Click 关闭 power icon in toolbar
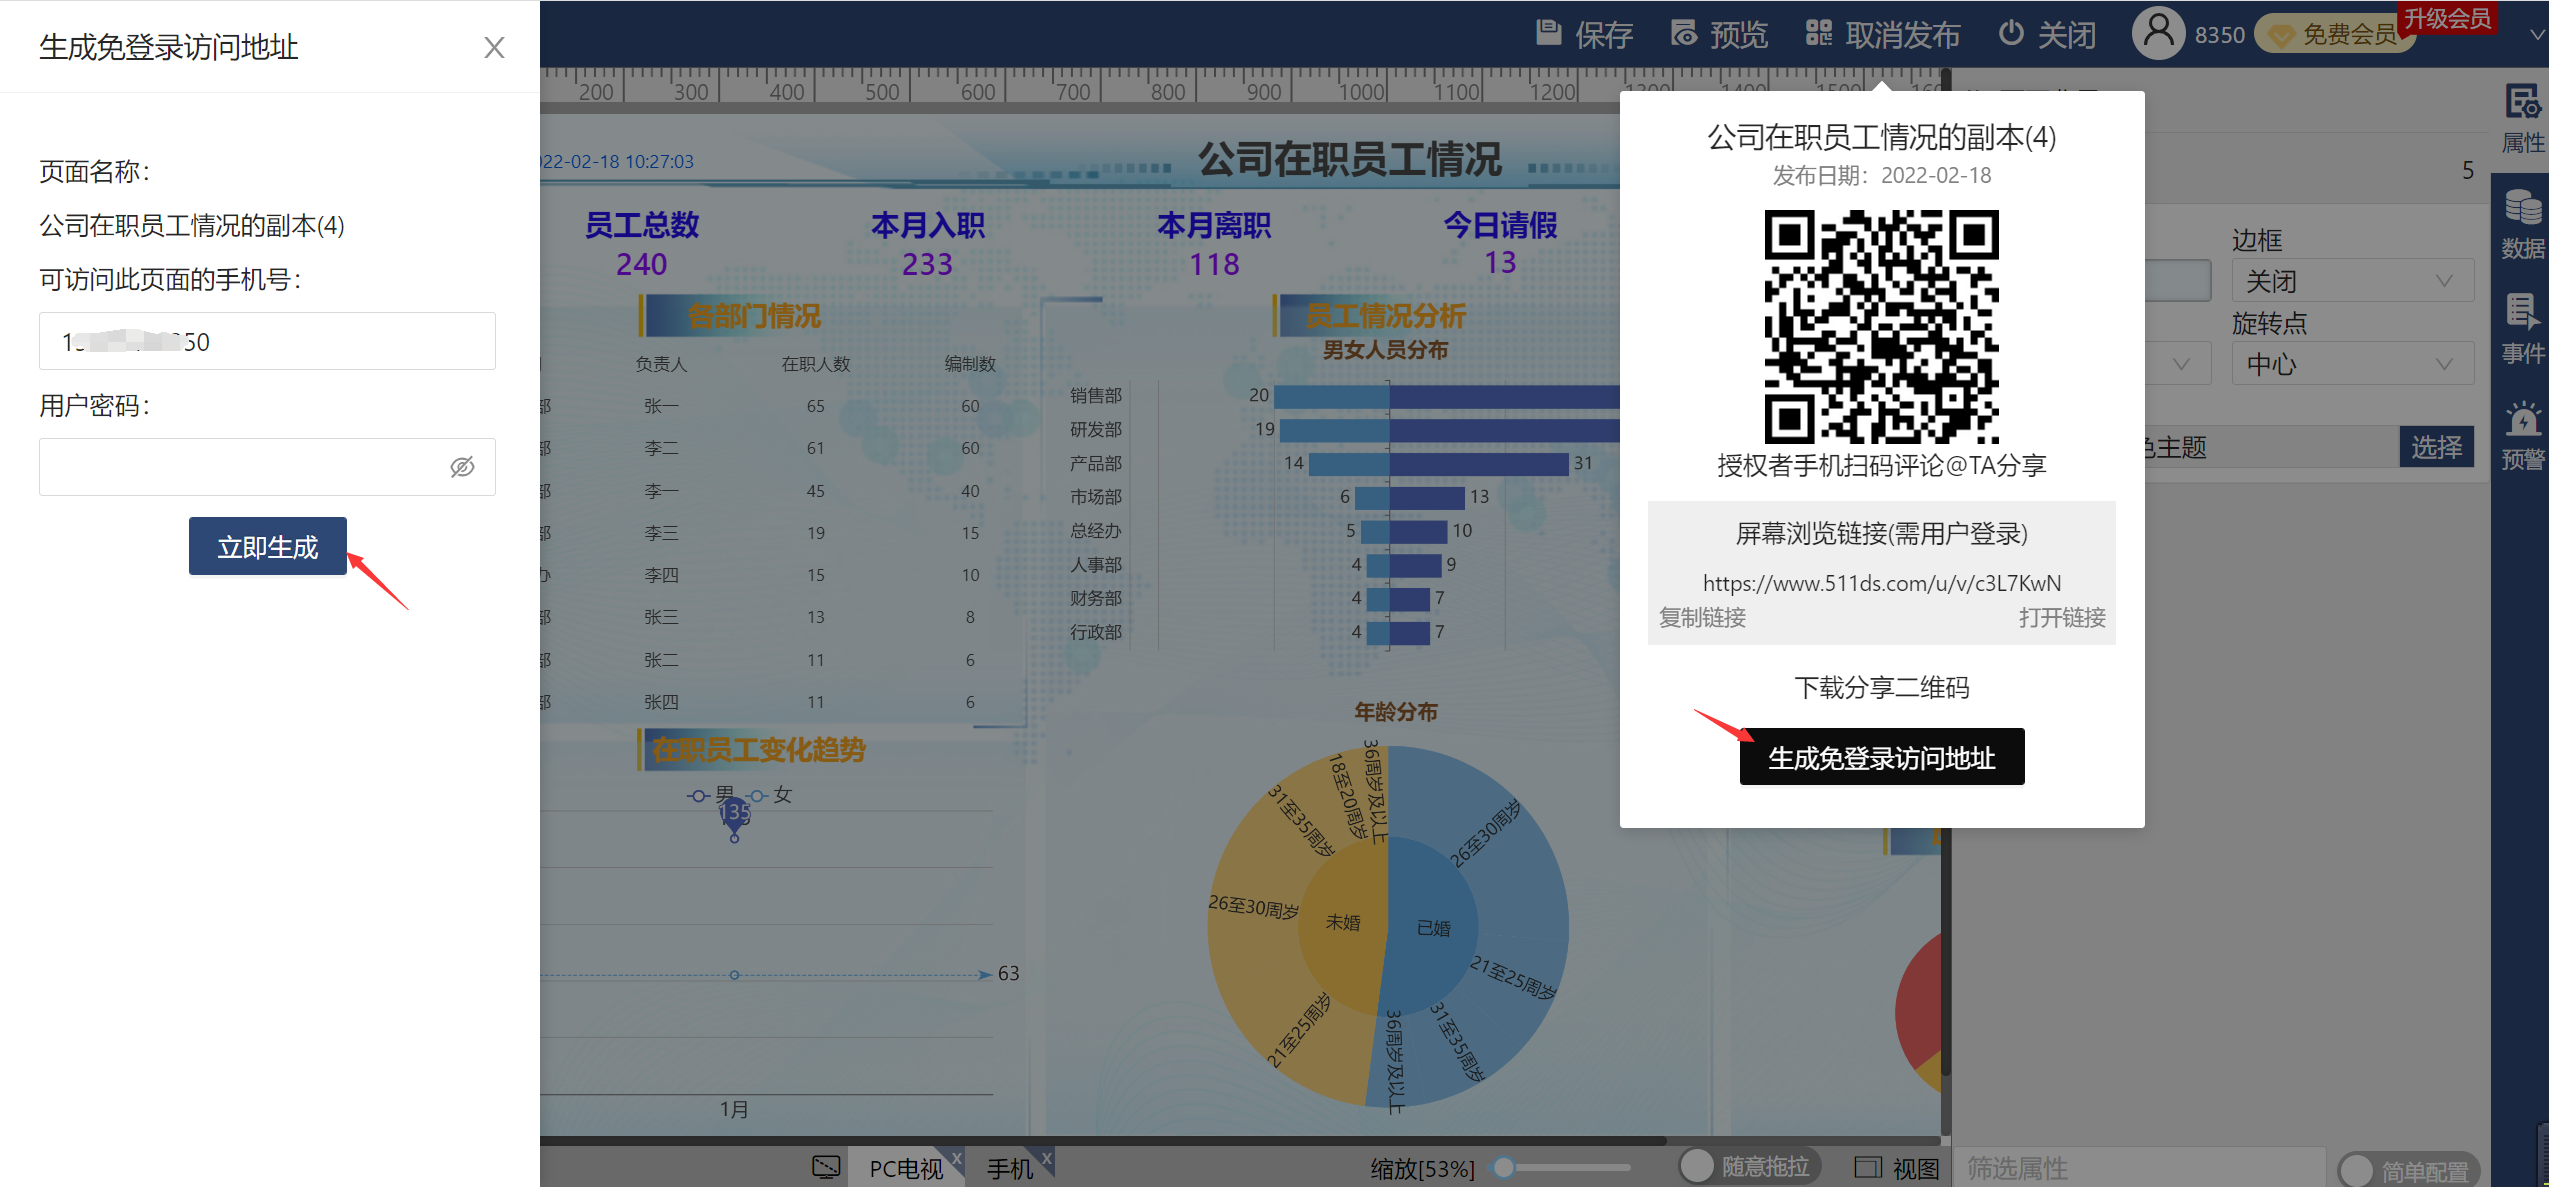The height and width of the screenshot is (1187, 2549). (x=2010, y=33)
